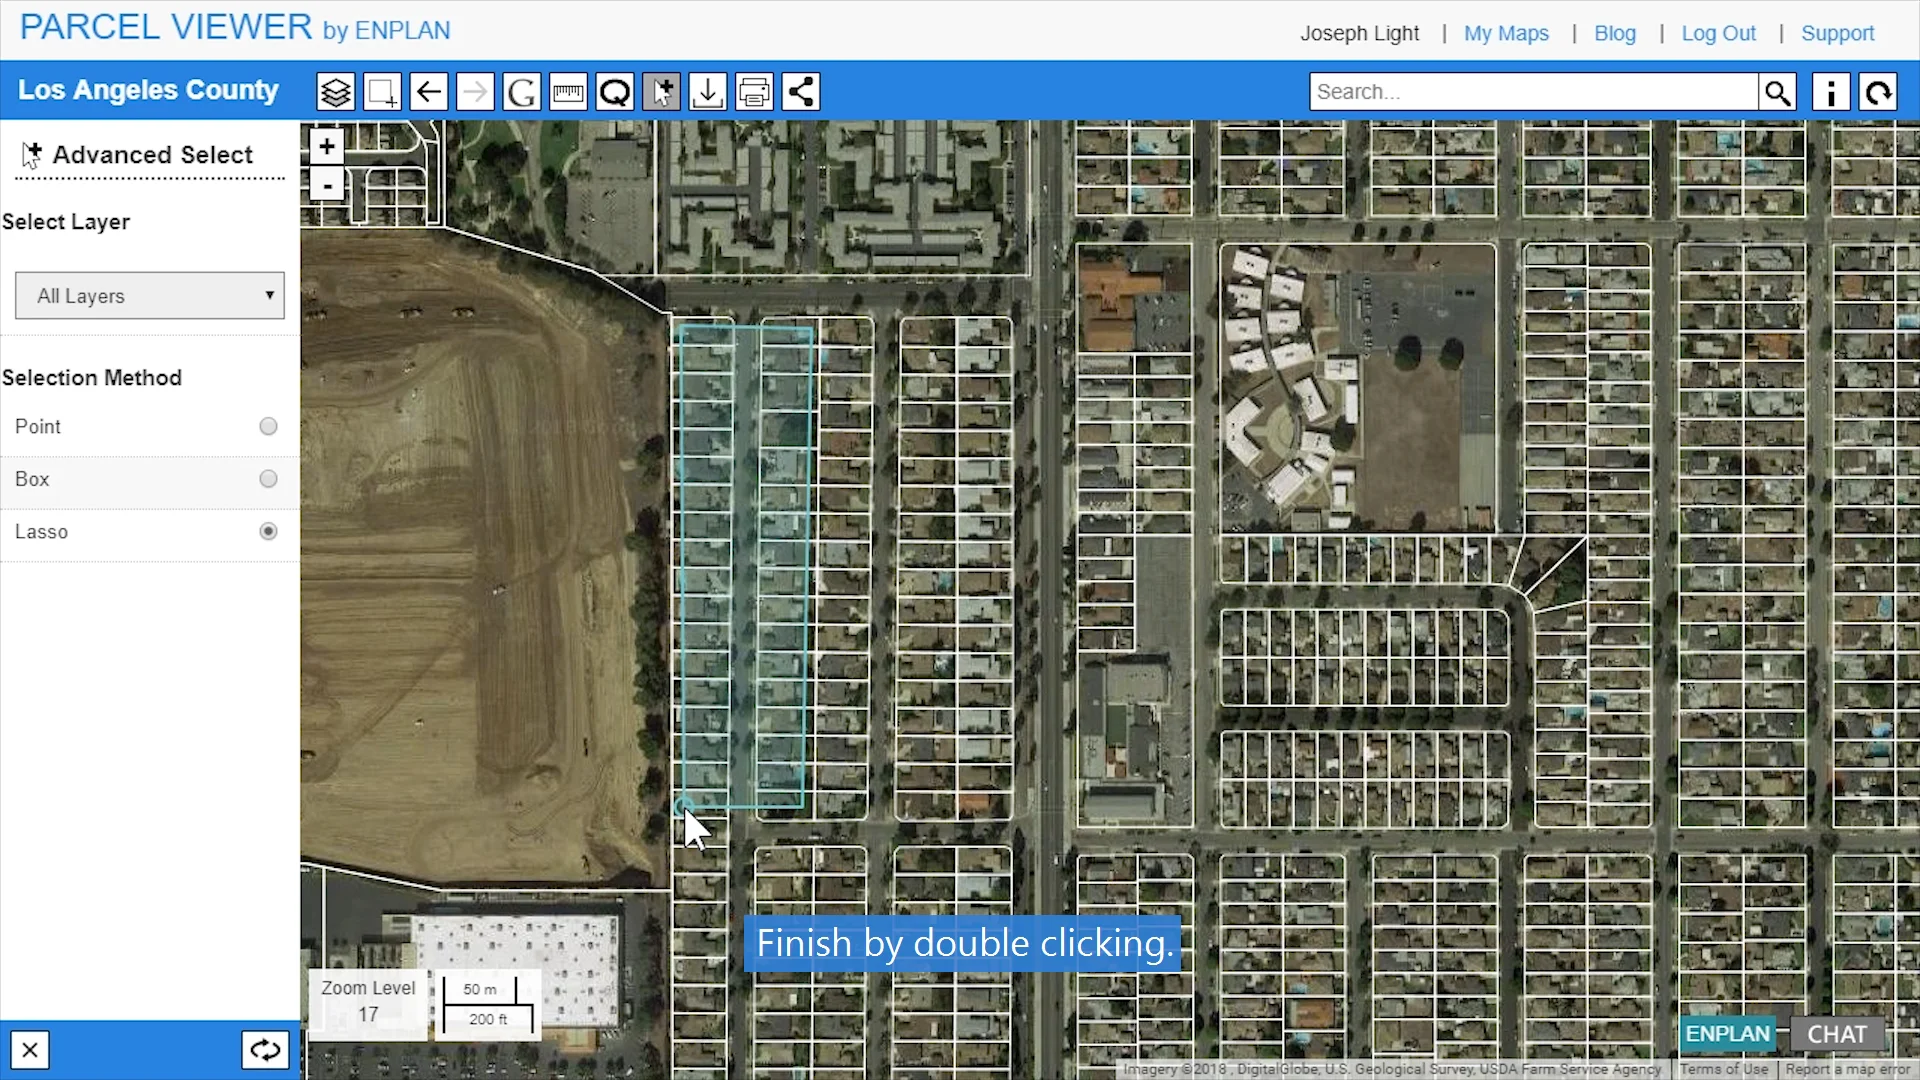Screen dimensions: 1920x1080
Task: Open the info icon
Action: (1831, 92)
